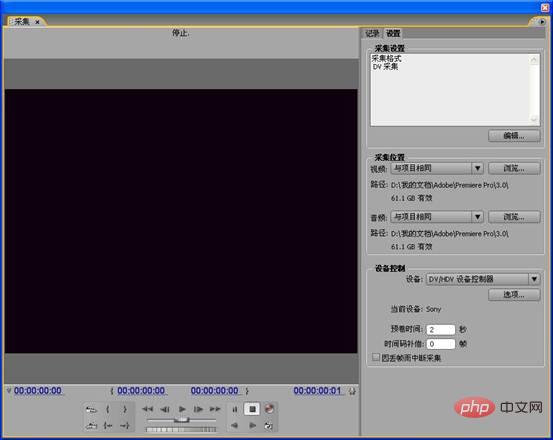
Task: Click the 选项... button
Action: 514,295
